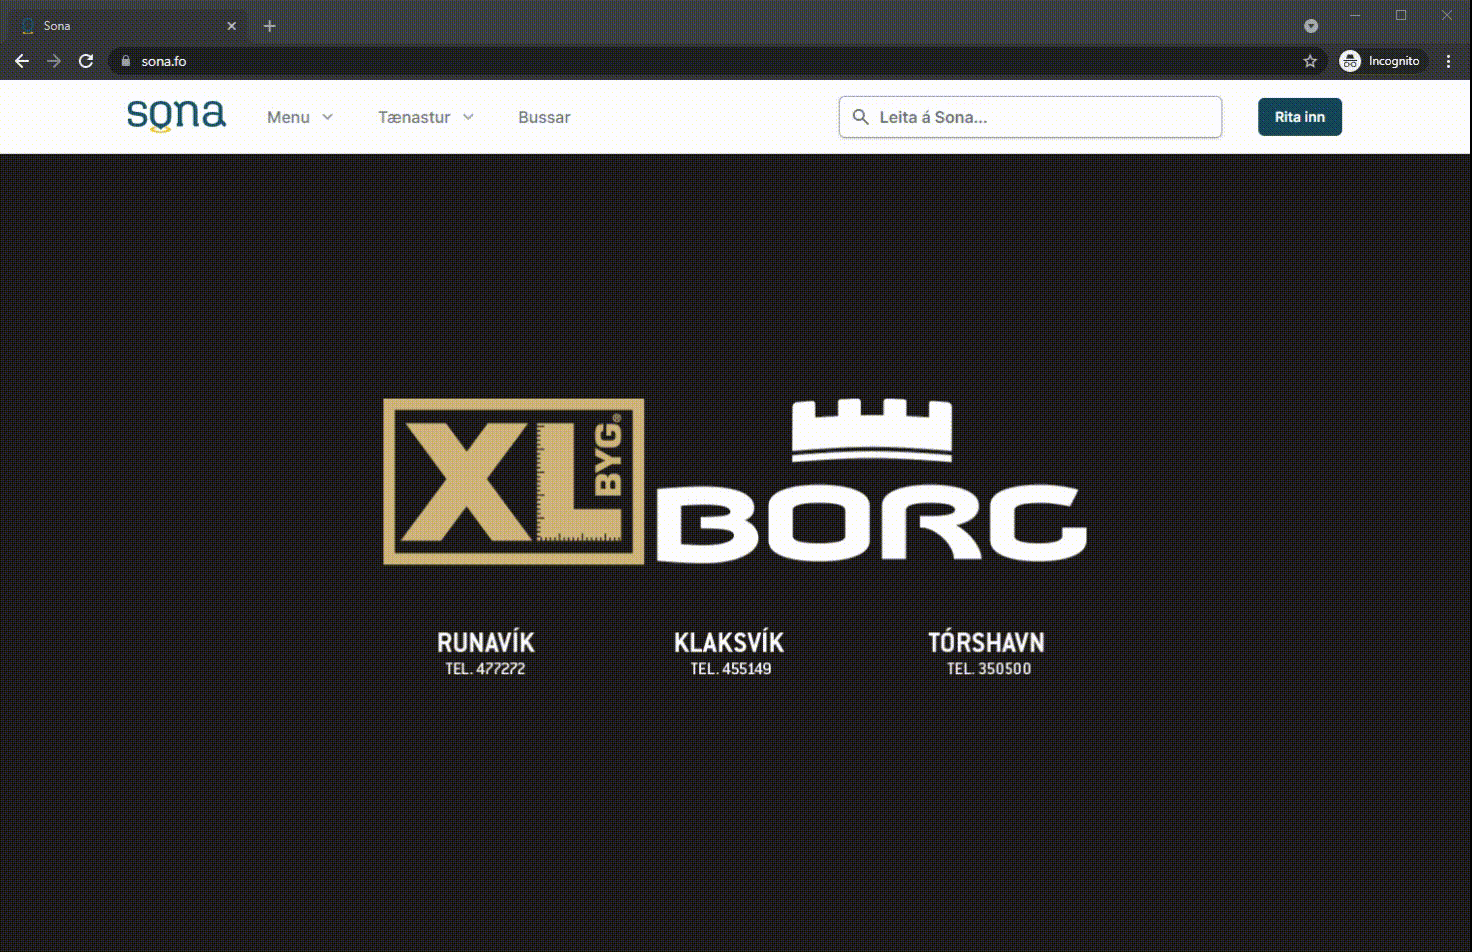Focus the Leita á Sona search field
The image size is (1472, 952).
[1030, 117]
